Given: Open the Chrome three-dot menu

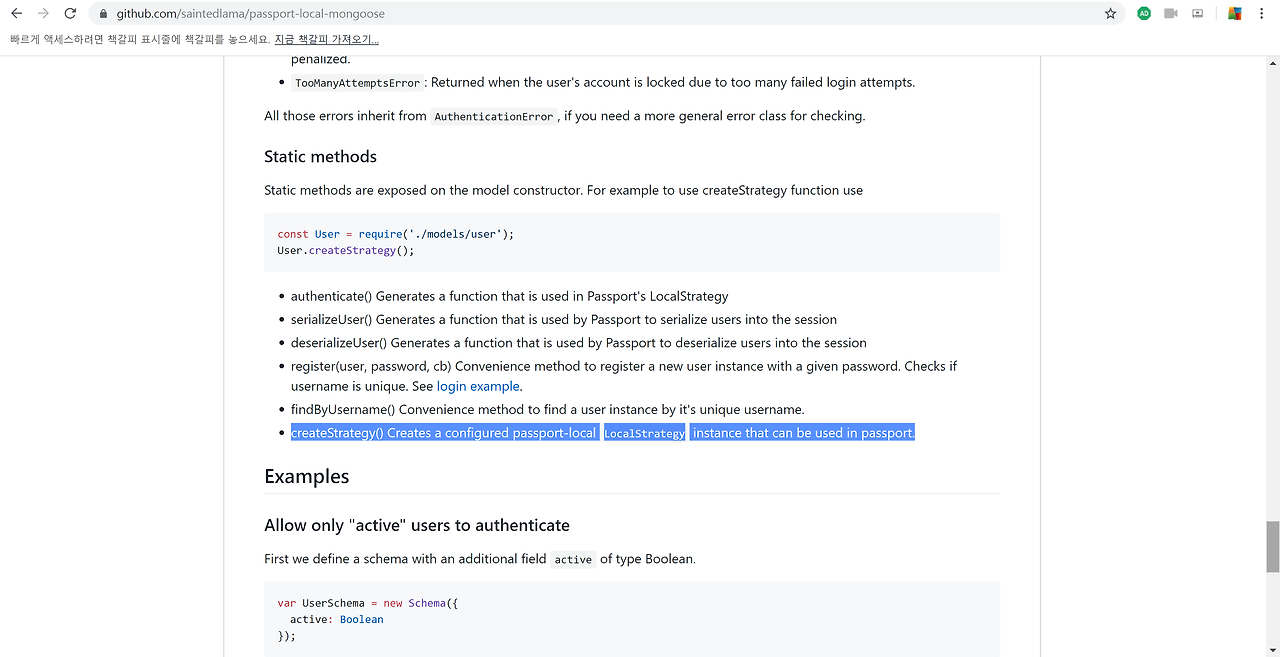Looking at the screenshot, I should pos(1262,14).
